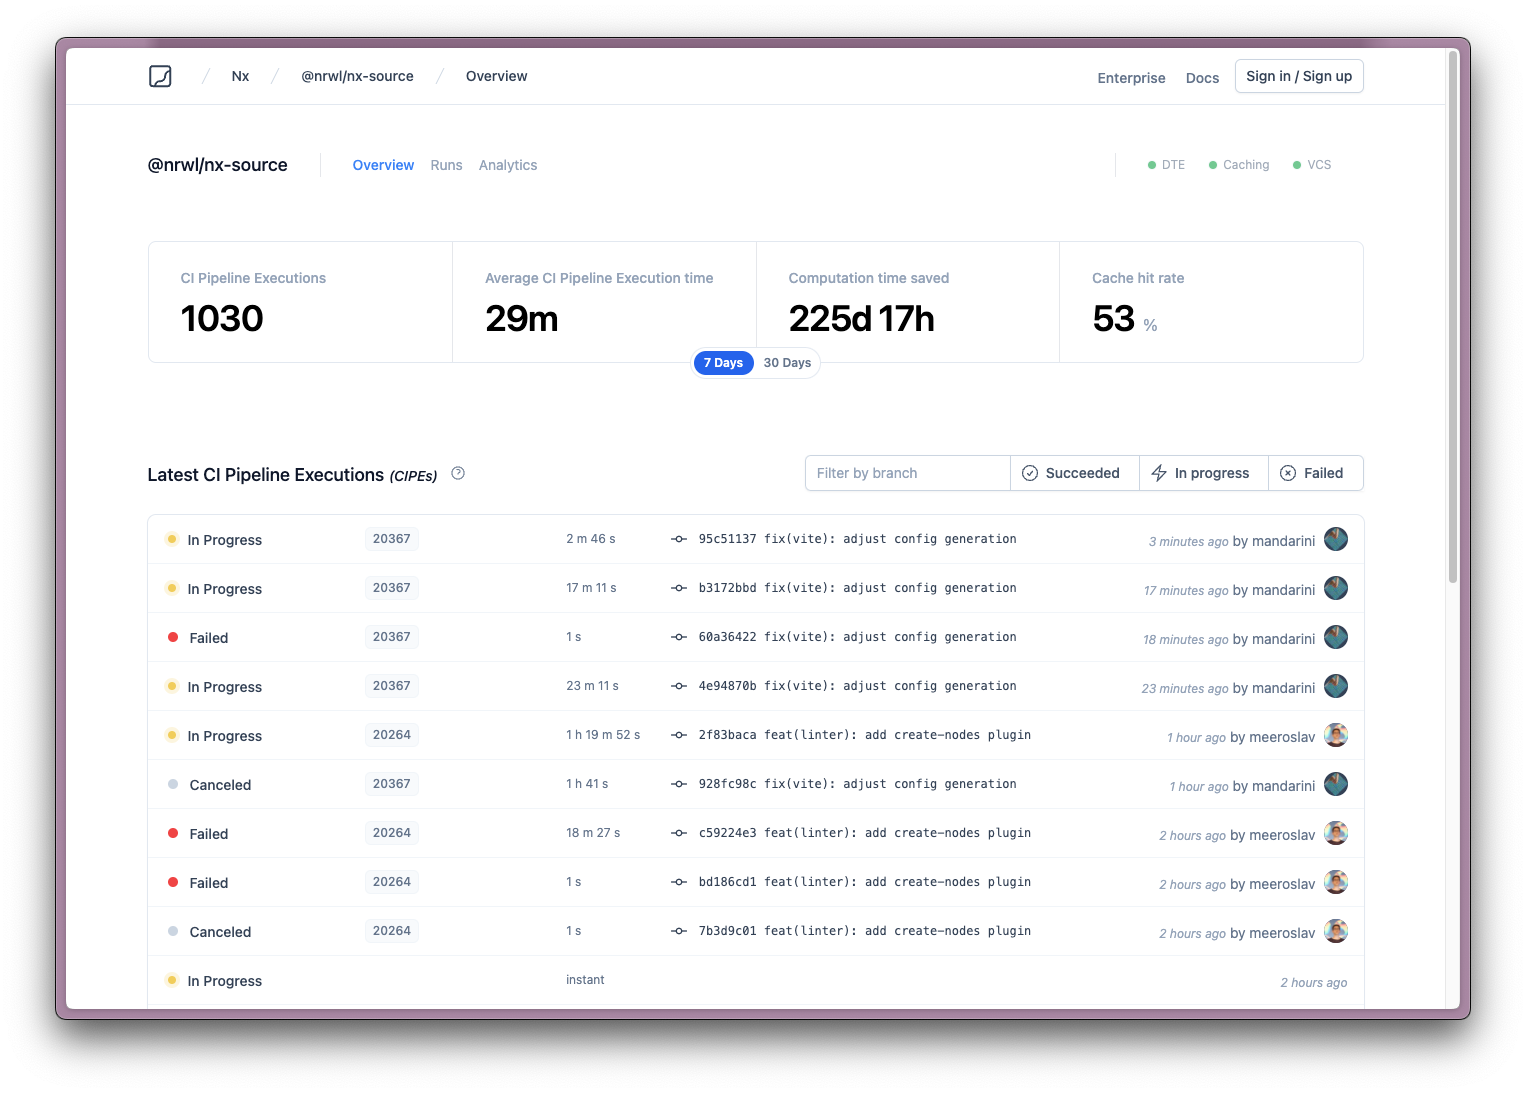Click the branch icon next to commit 95c51137

678,538
